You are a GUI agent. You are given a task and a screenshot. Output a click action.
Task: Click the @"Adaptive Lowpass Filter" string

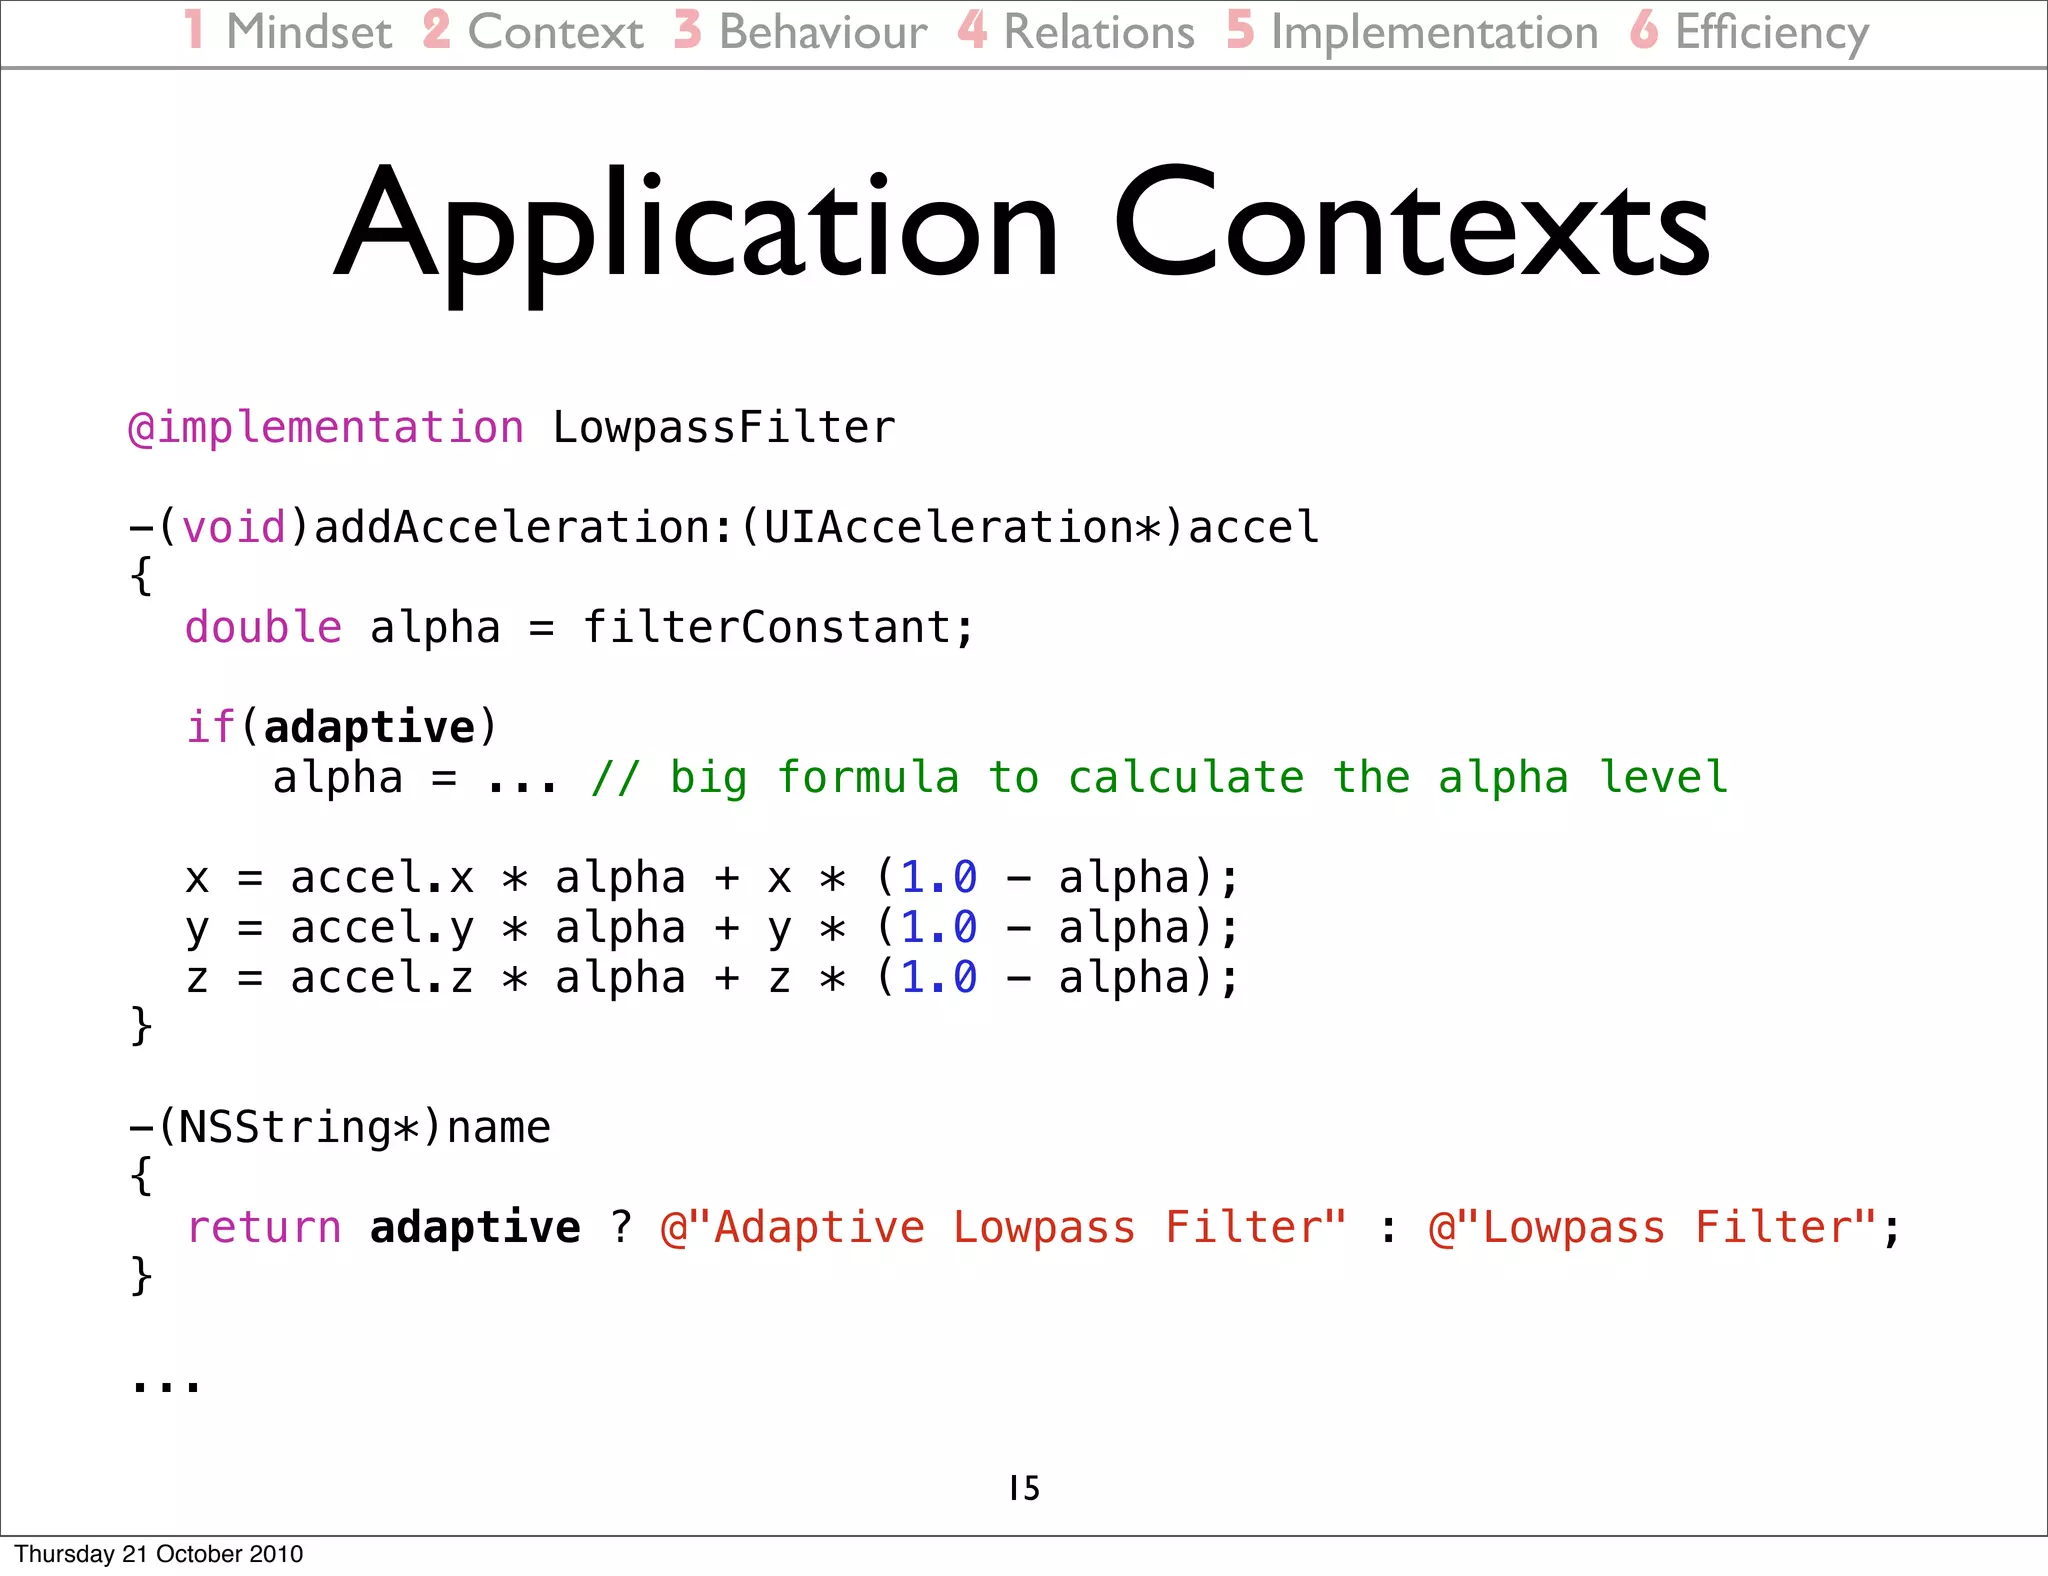pyautogui.click(x=1004, y=1228)
